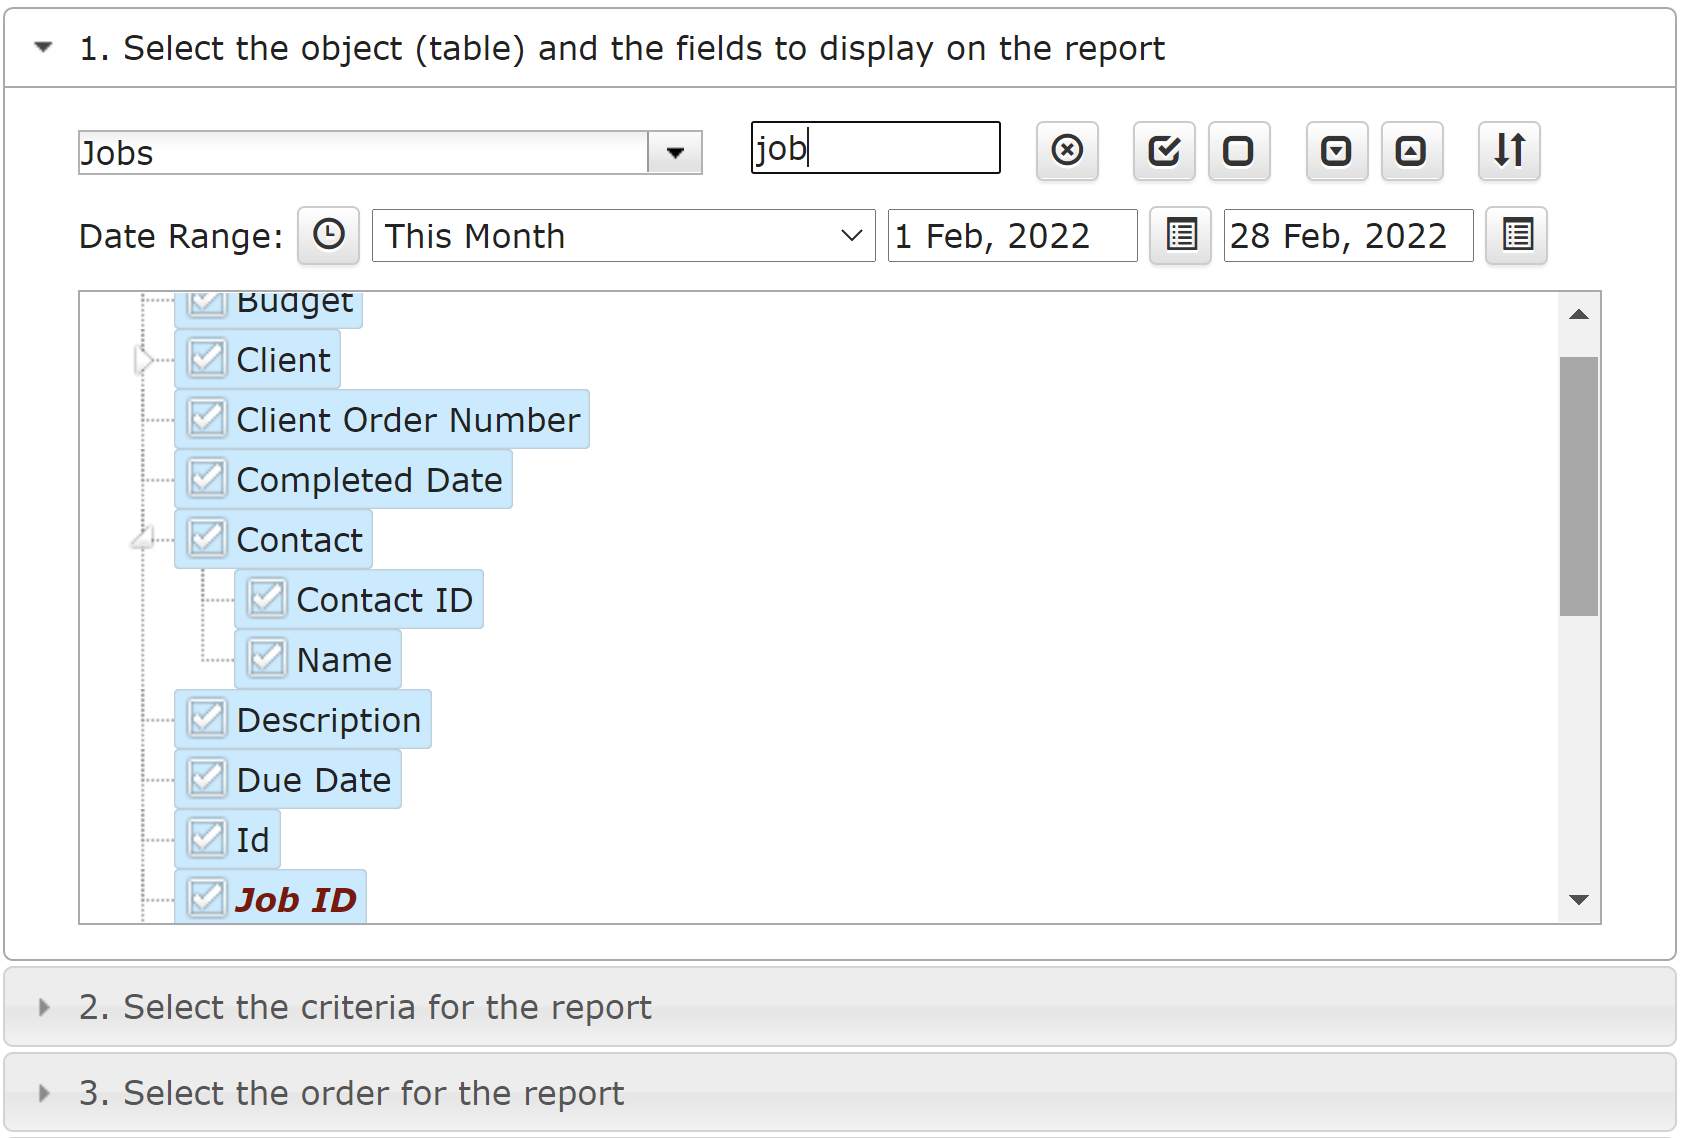Open section 2 criteria for the report
The width and height of the screenshot is (1683, 1138).
coord(365,1007)
